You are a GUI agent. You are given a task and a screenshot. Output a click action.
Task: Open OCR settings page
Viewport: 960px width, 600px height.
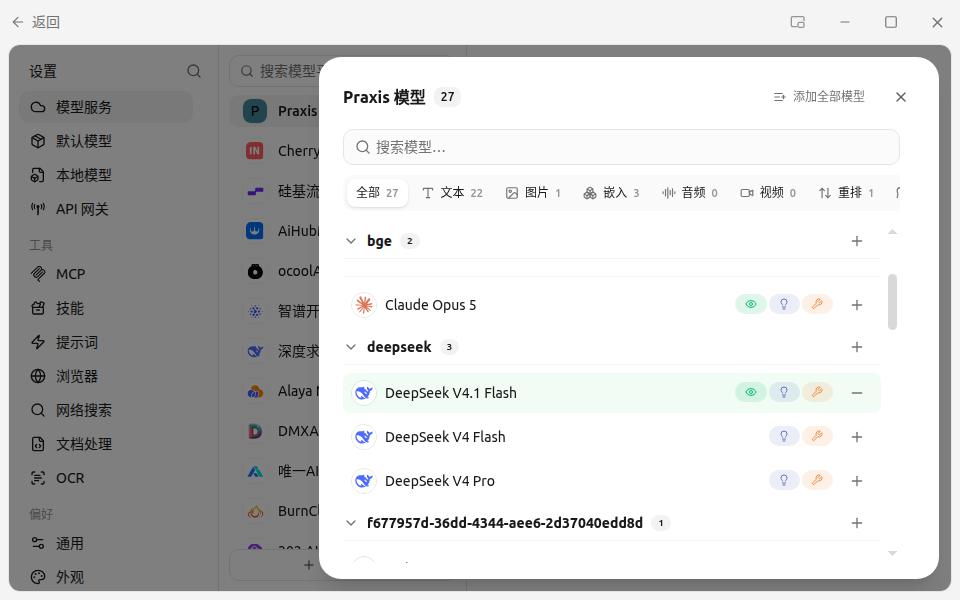click(106, 478)
